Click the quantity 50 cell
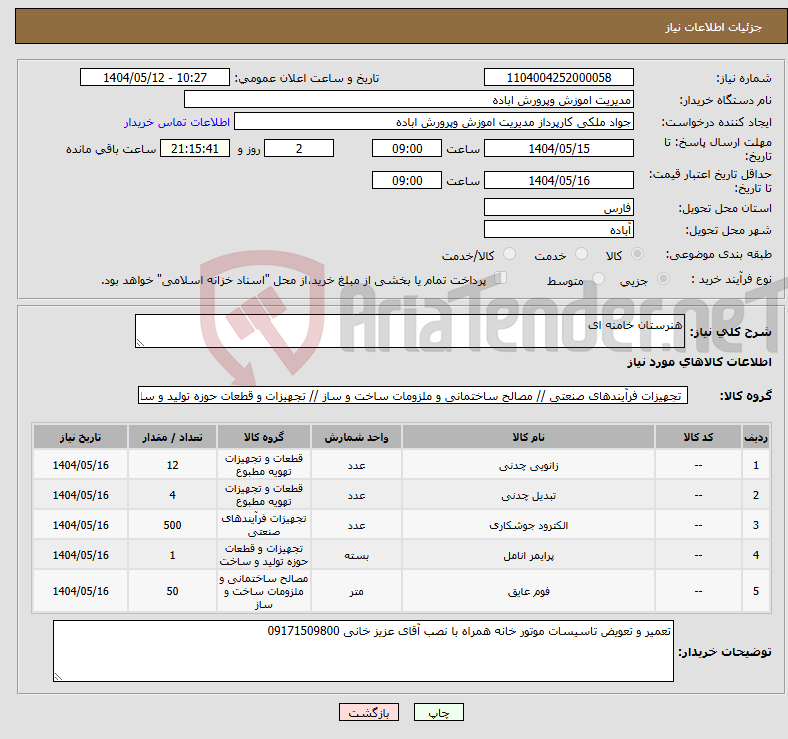The height and width of the screenshot is (739, 788). pos(172,591)
